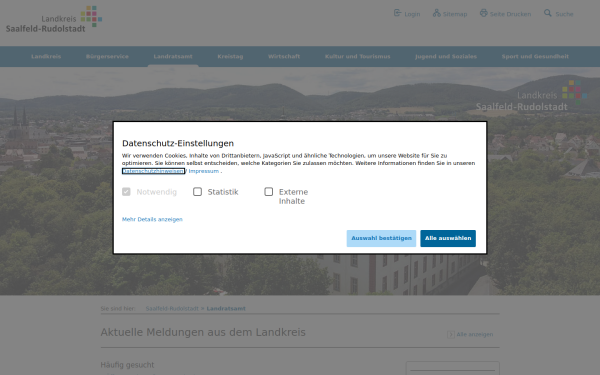Image resolution: width=600 pixels, height=375 pixels.
Task: Click the magnifier search icon
Action: pos(548,13)
